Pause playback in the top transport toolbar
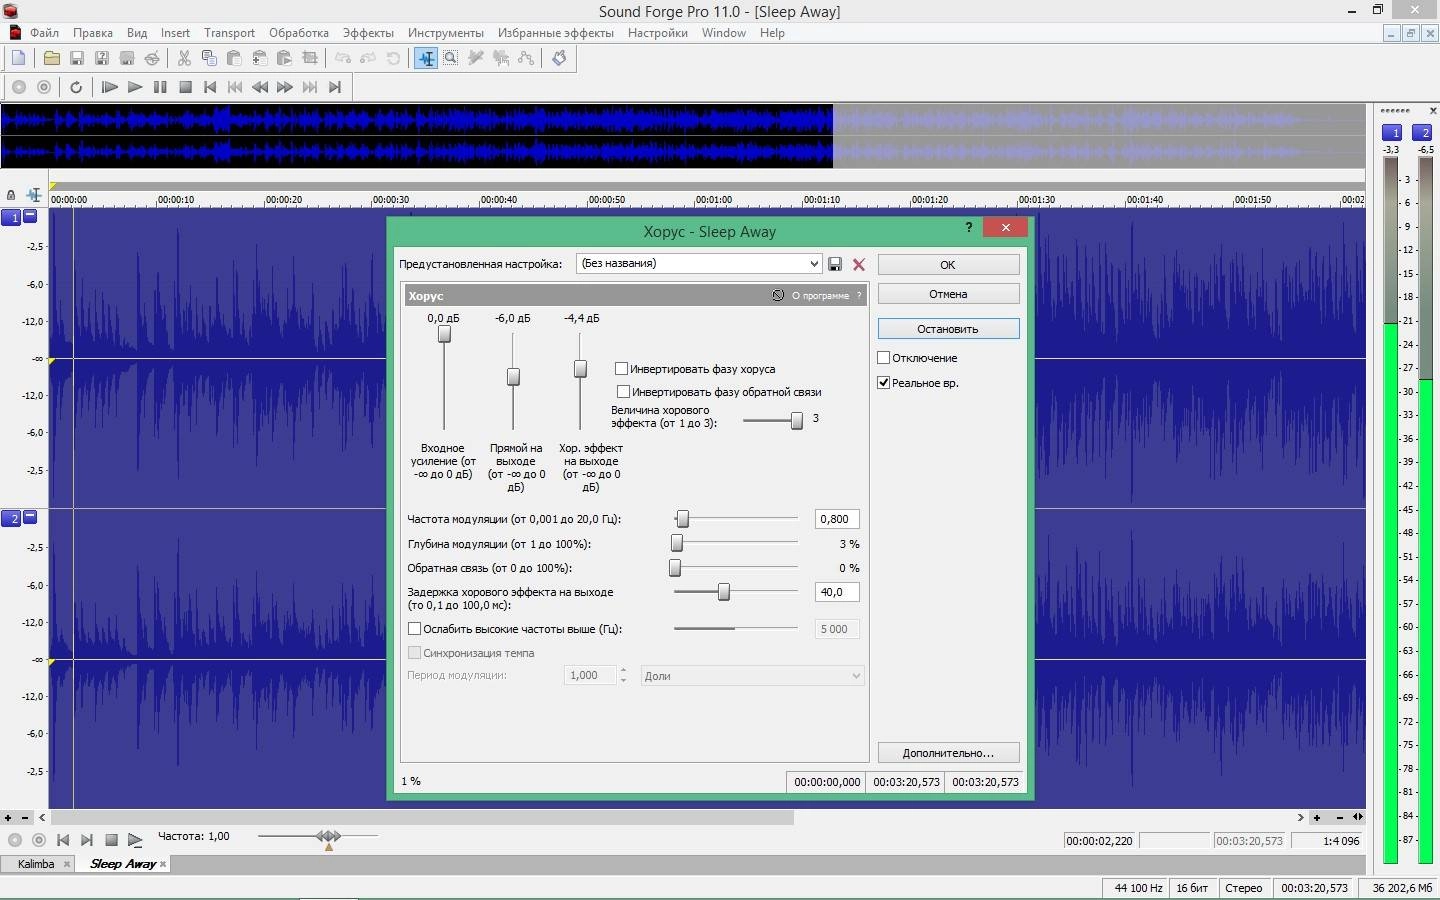The image size is (1440, 900). click(160, 87)
